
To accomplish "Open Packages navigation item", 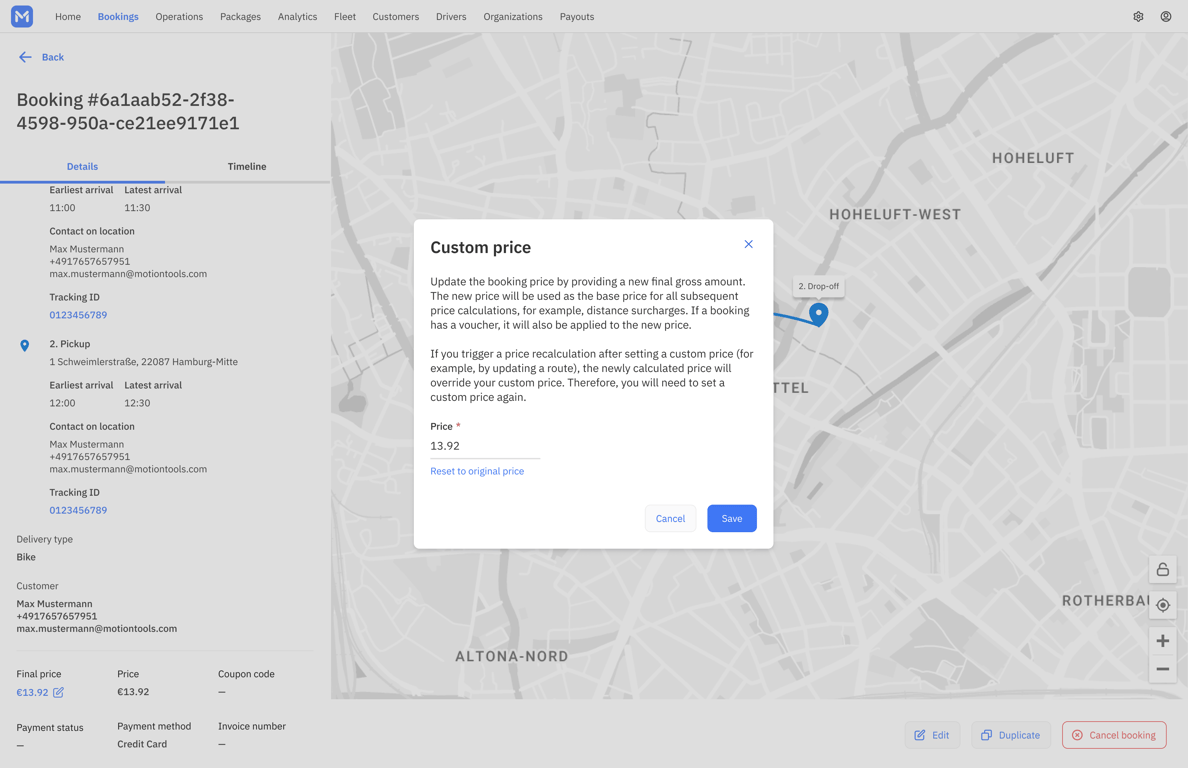I will coord(240,17).
